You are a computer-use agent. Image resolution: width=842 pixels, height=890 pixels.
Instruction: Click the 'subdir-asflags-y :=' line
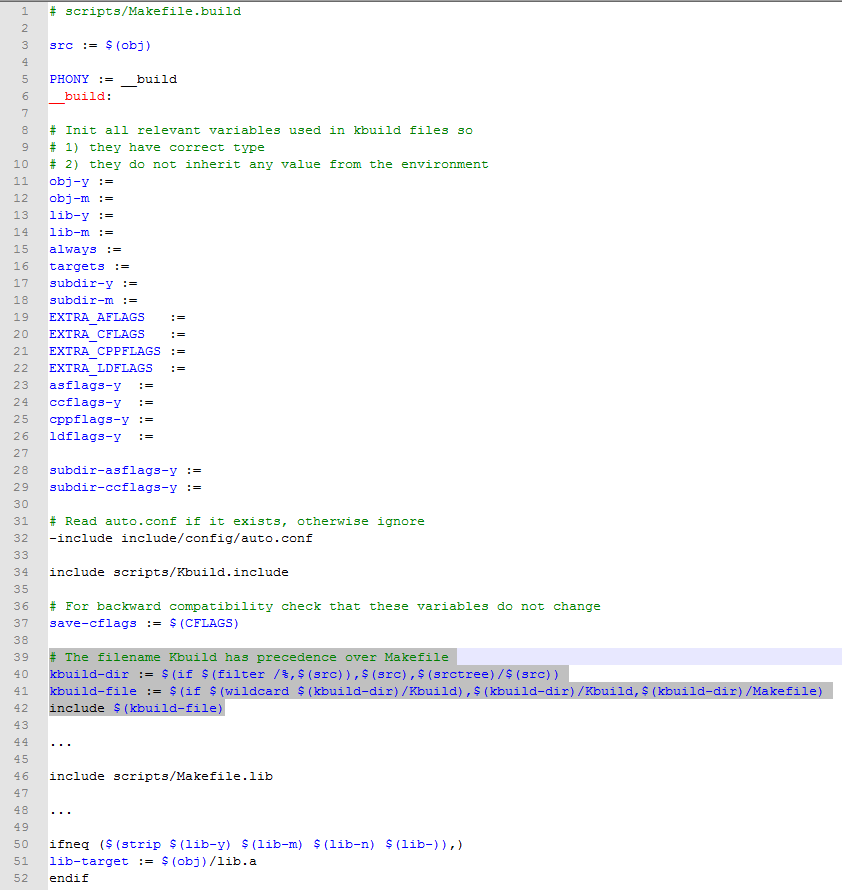click(x=125, y=471)
